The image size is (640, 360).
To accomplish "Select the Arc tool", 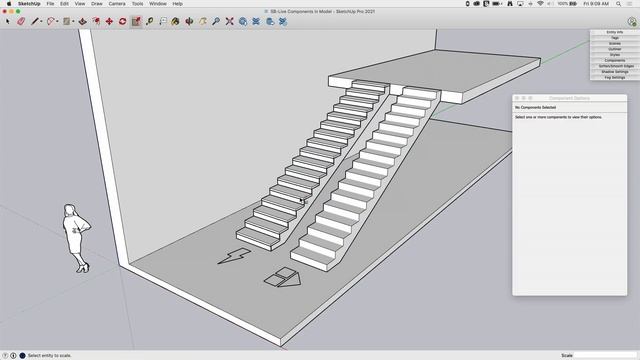I will (51, 21).
